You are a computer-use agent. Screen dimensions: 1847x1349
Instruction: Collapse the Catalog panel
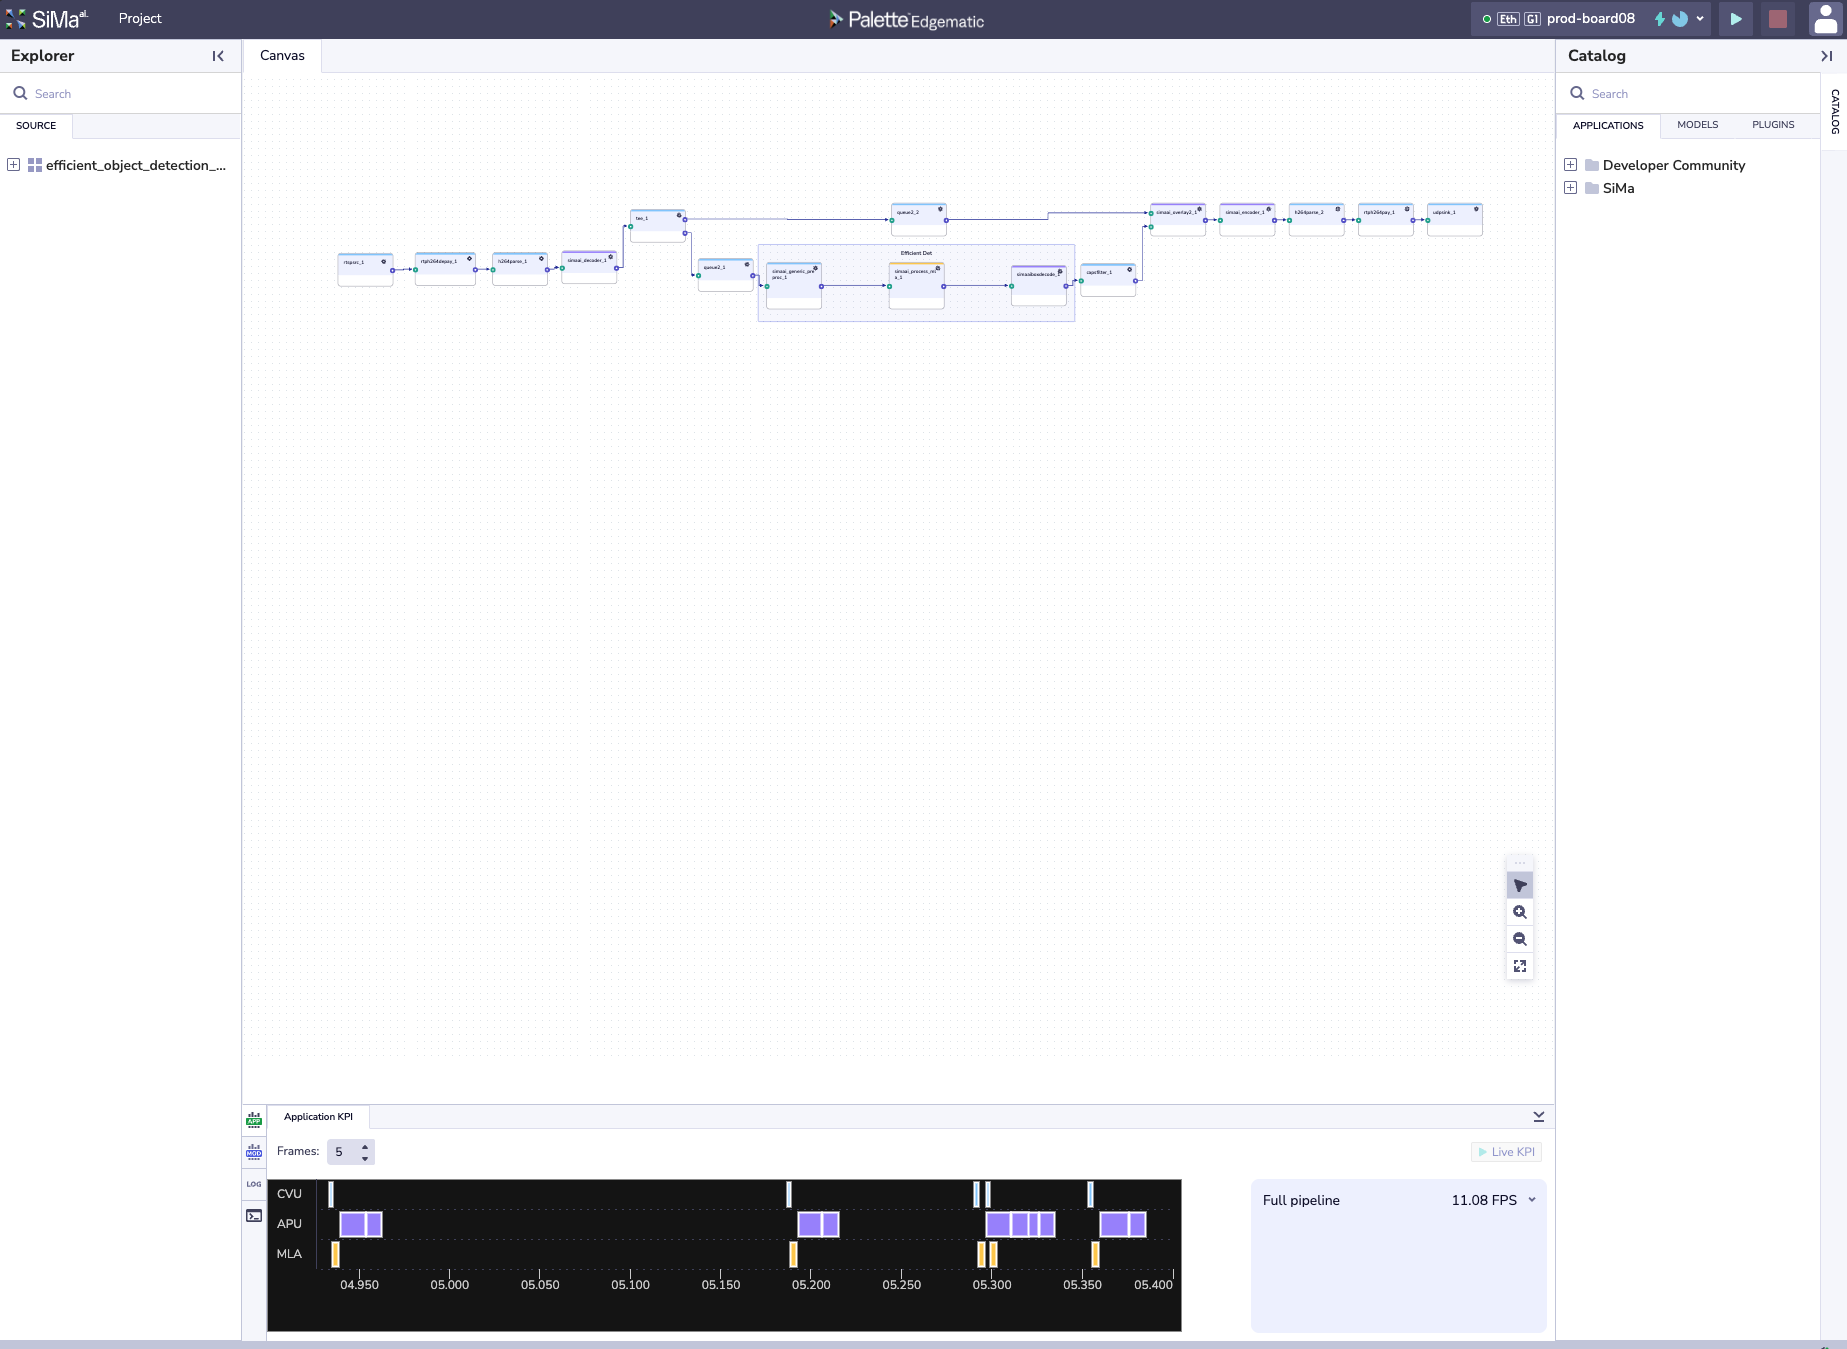point(1826,56)
